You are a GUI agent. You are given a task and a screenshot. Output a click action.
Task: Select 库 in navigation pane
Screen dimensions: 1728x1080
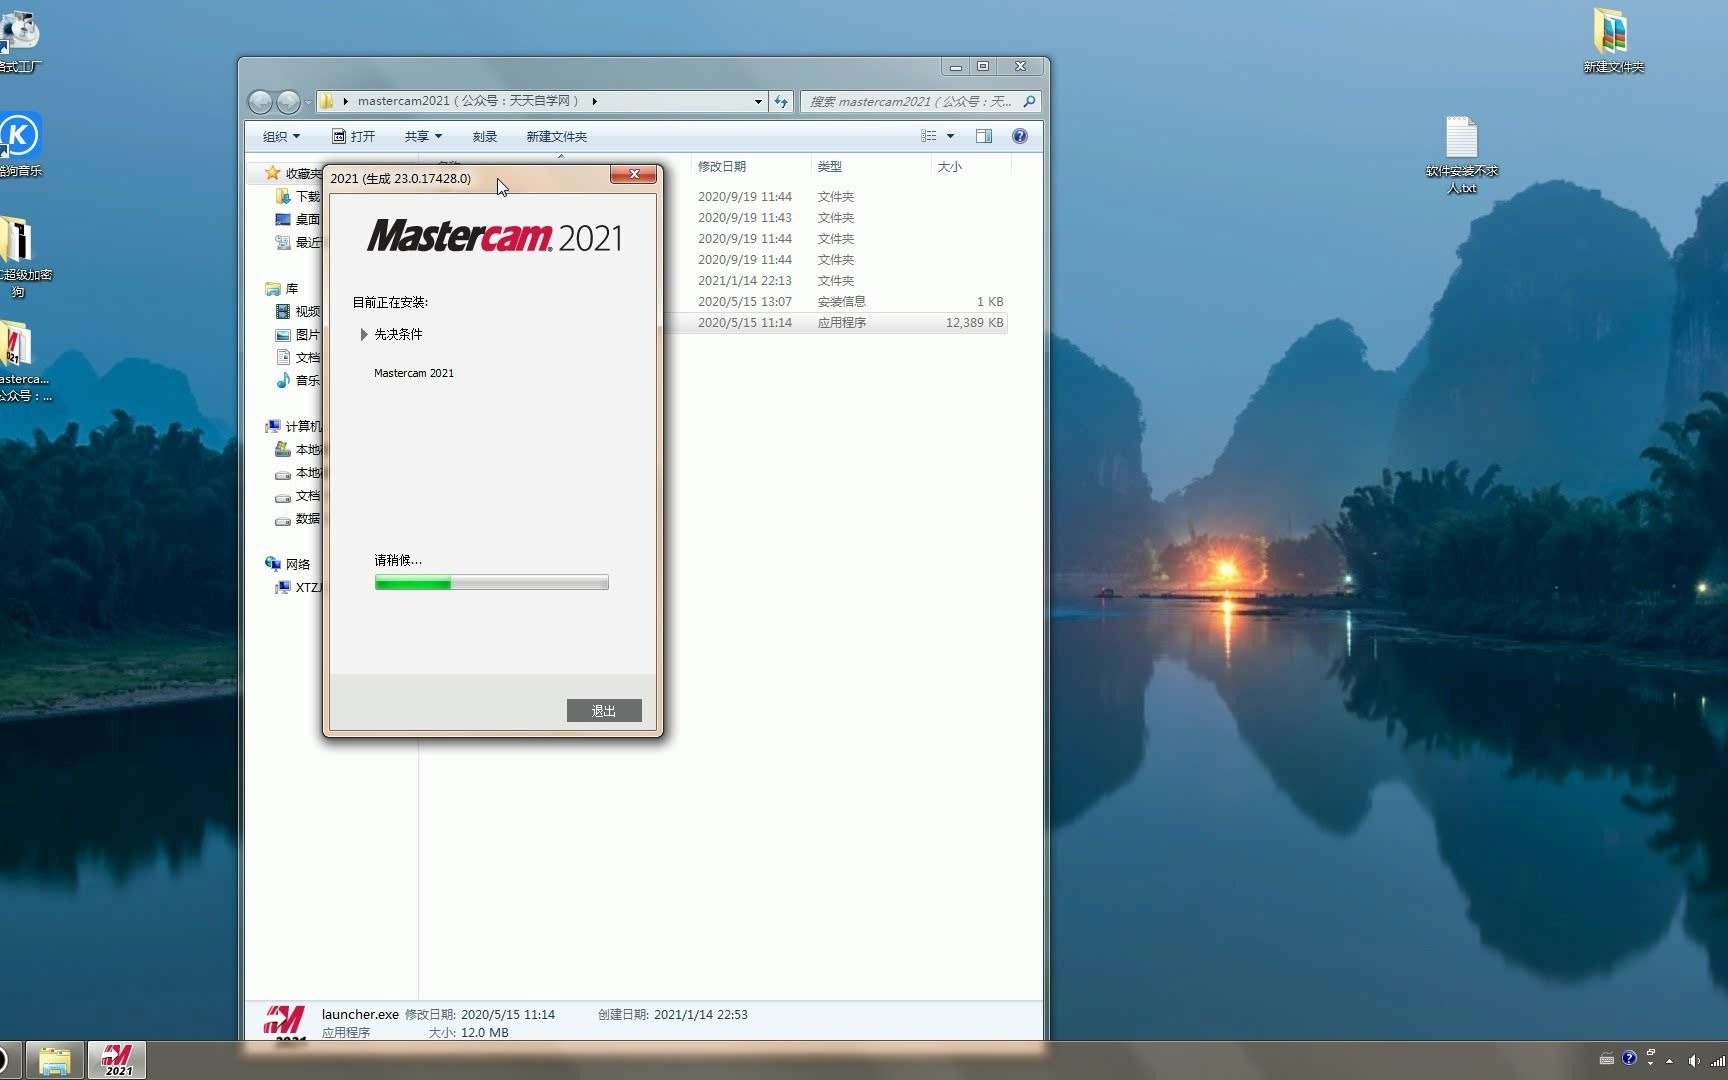tap(282, 288)
